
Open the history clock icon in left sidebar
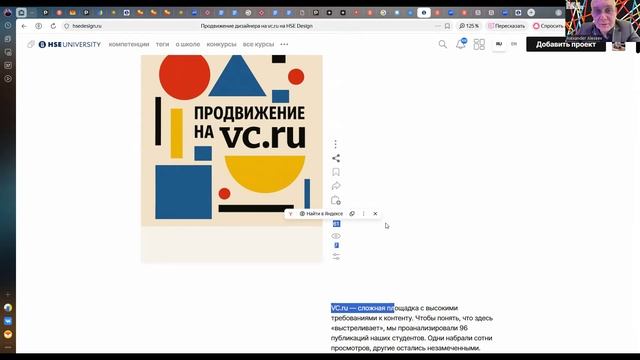click(x=8, y=25)
